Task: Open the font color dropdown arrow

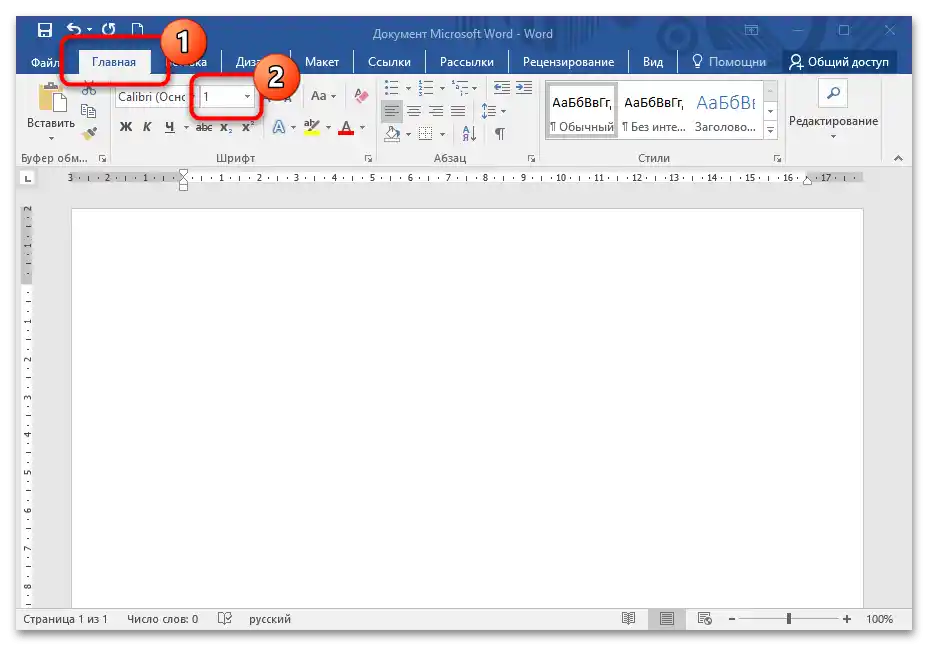Action: point(363,128)
